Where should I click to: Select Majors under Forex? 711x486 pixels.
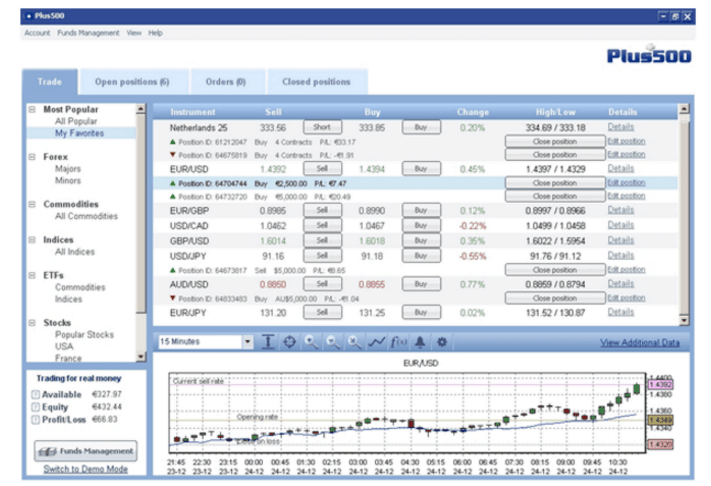pyautogui.click(x=68, y=169)
